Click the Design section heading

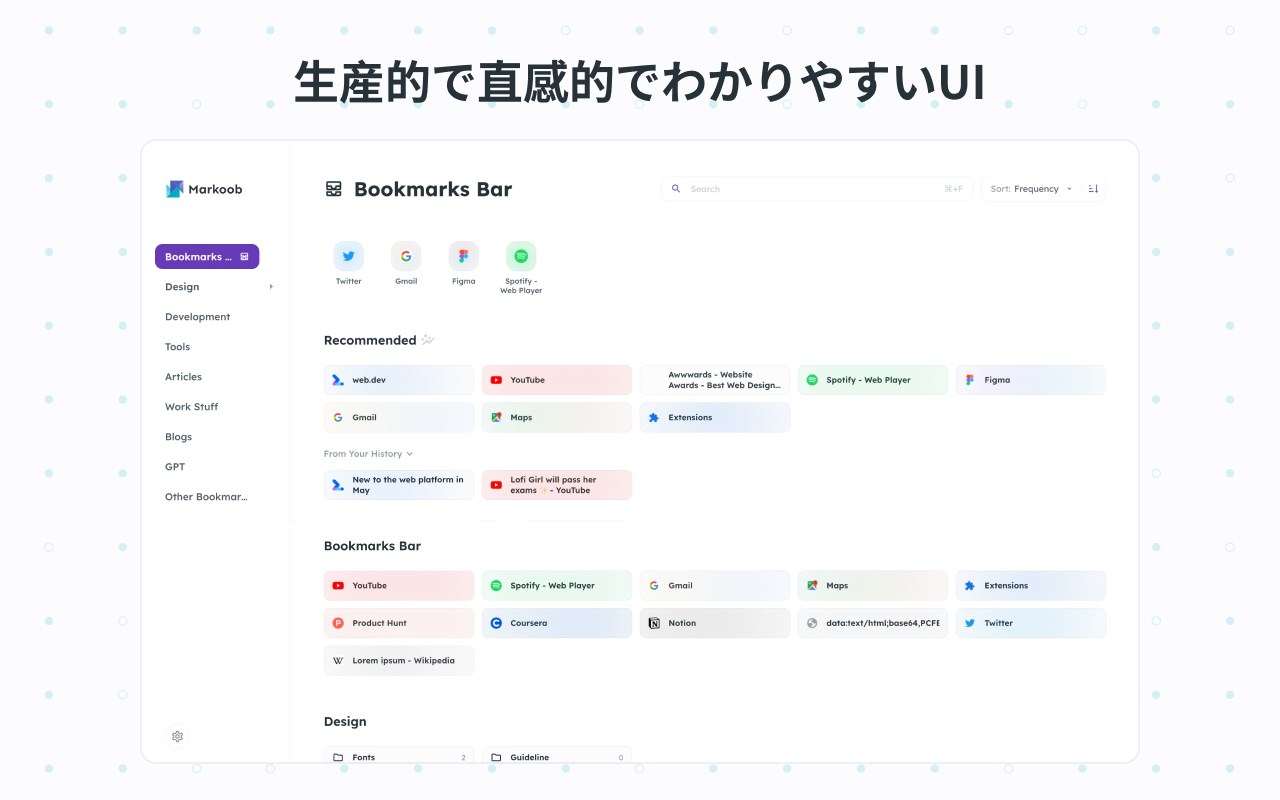tap(345, 722)
